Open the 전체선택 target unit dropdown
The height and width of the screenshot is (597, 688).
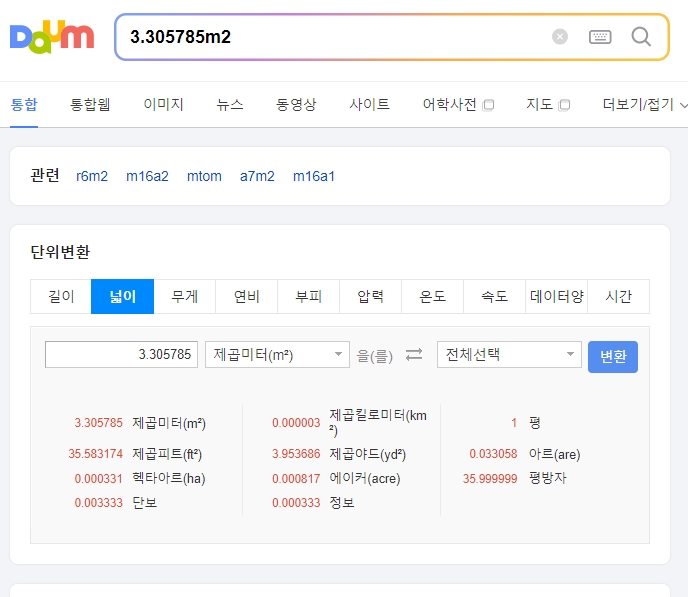point(509,354)
